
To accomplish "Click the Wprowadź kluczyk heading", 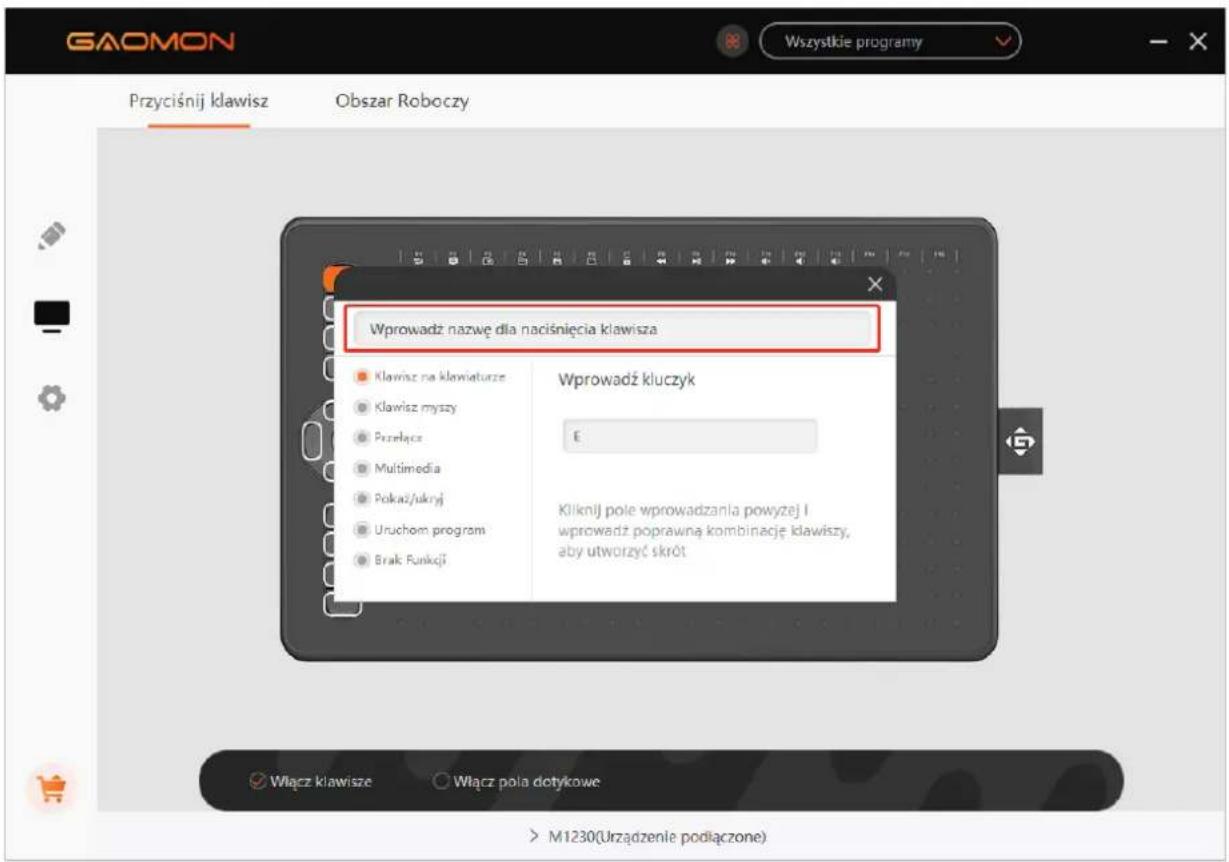I will click(x=626, y=380).
